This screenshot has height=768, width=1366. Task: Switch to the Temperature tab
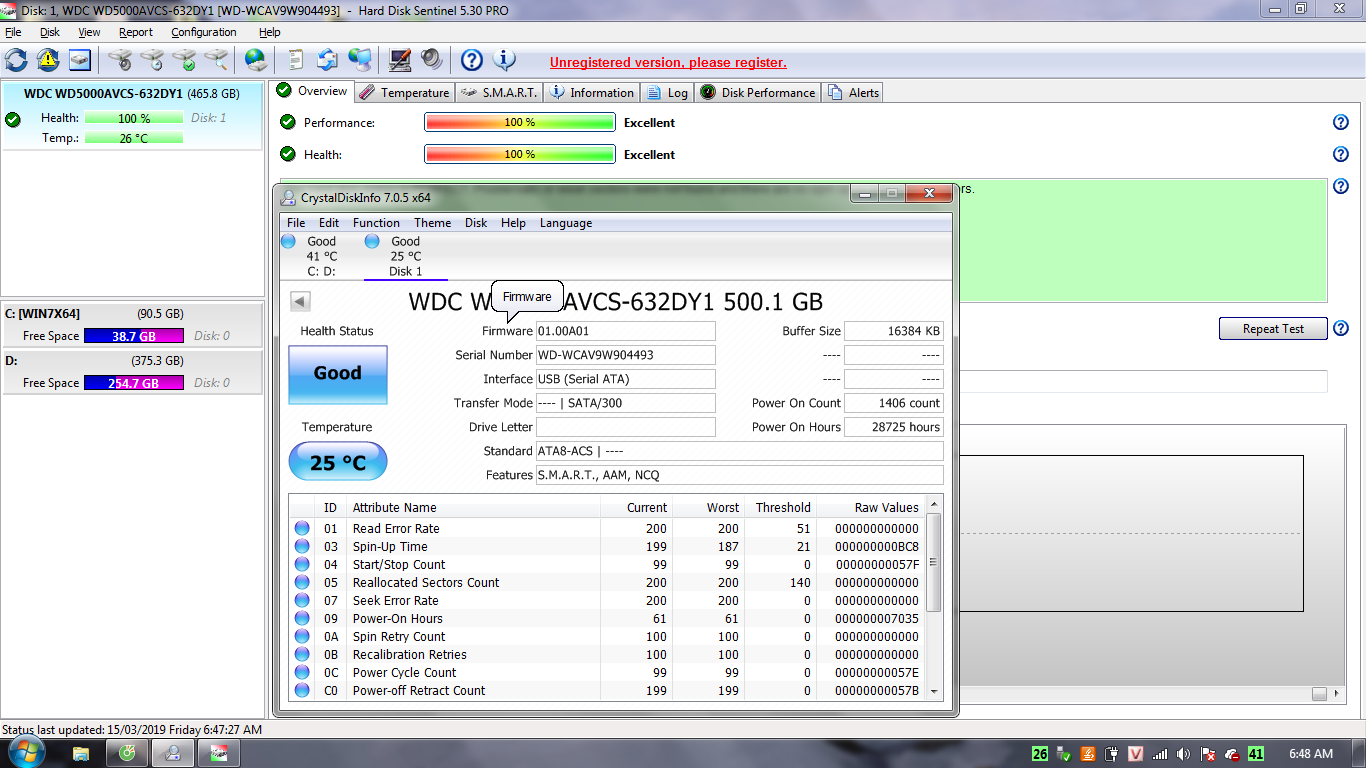(404, 92)
